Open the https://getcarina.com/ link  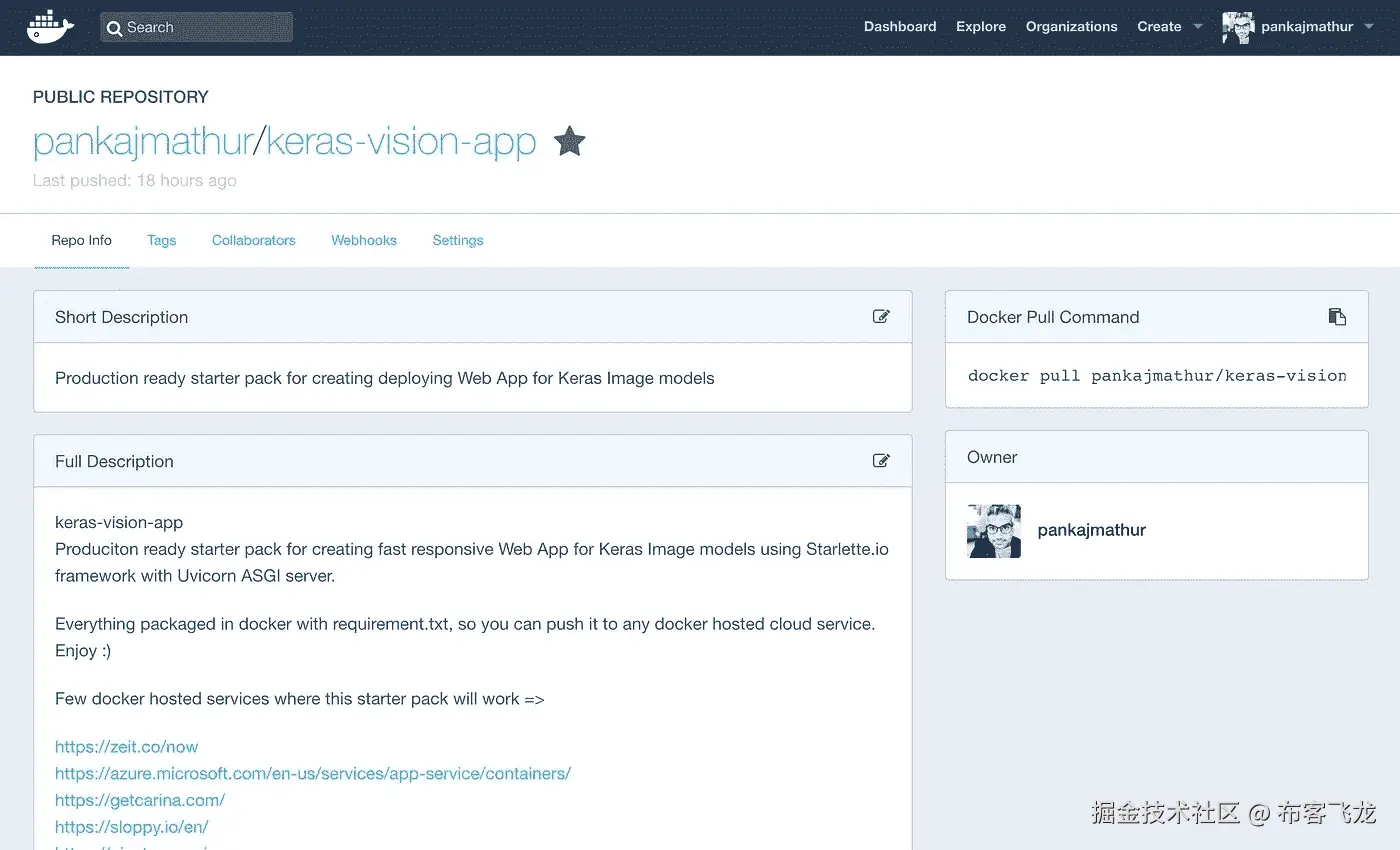tap(140, 800)
